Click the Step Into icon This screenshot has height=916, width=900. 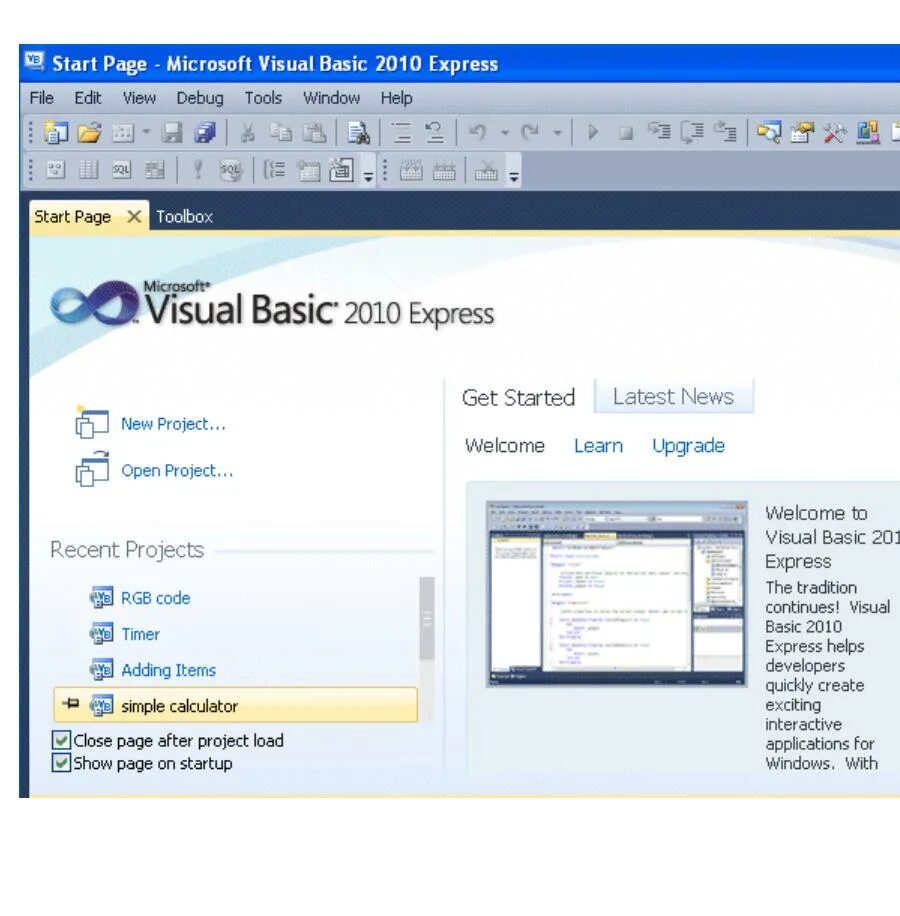tap(659, 132)
